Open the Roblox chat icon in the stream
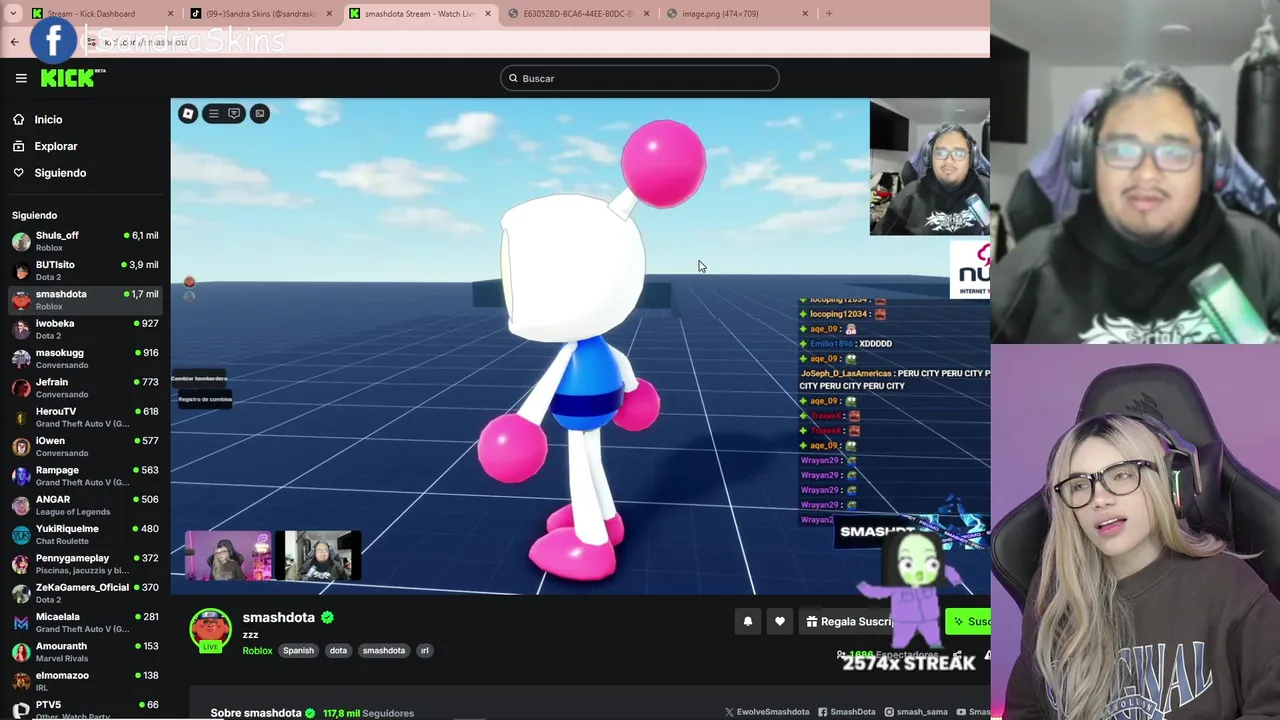 [234, 113]
